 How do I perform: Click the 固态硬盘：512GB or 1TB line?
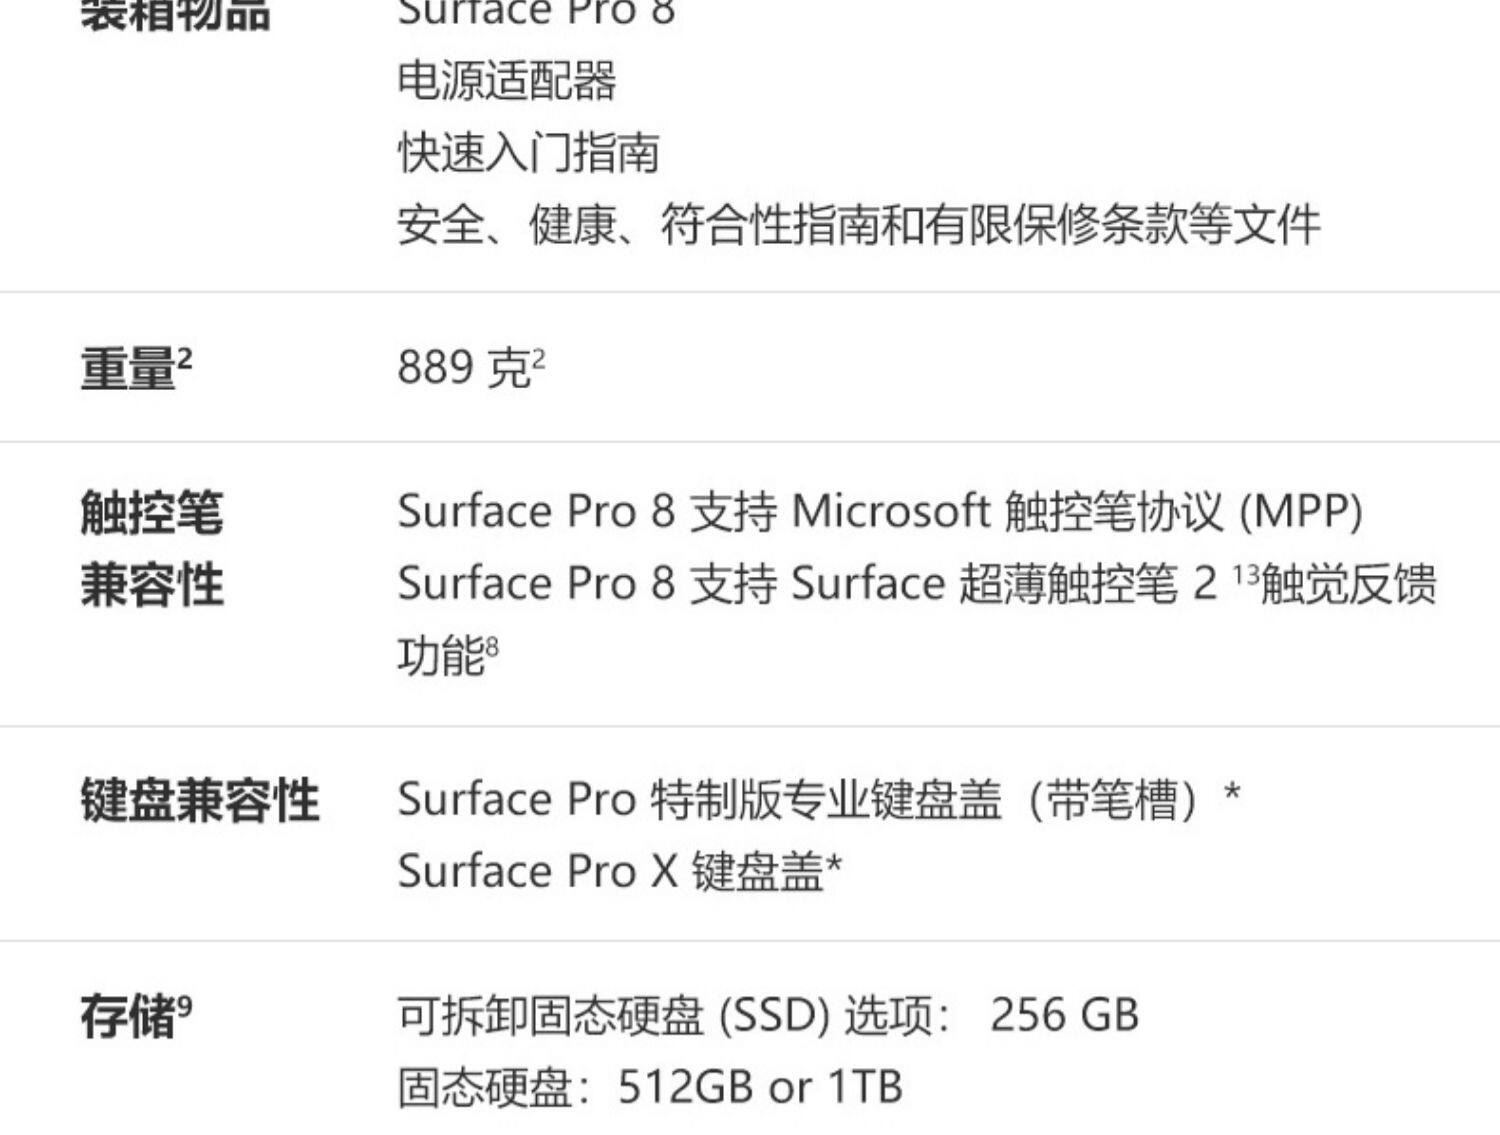650,1087
